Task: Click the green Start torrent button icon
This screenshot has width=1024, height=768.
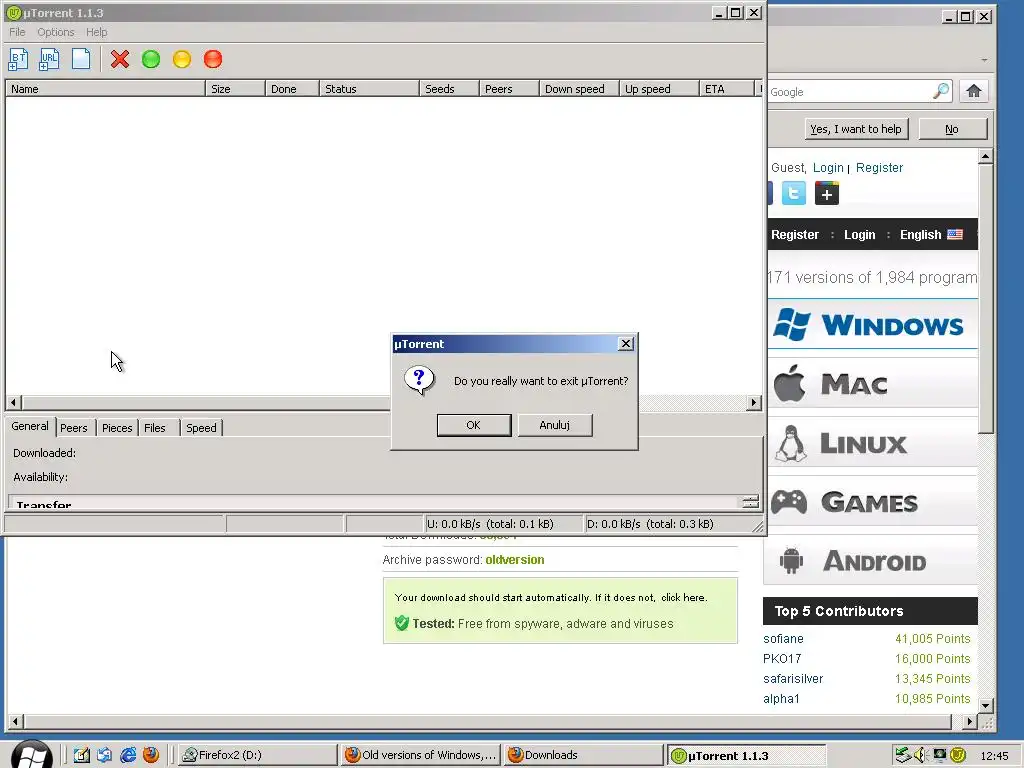Action: pos(151,59)
